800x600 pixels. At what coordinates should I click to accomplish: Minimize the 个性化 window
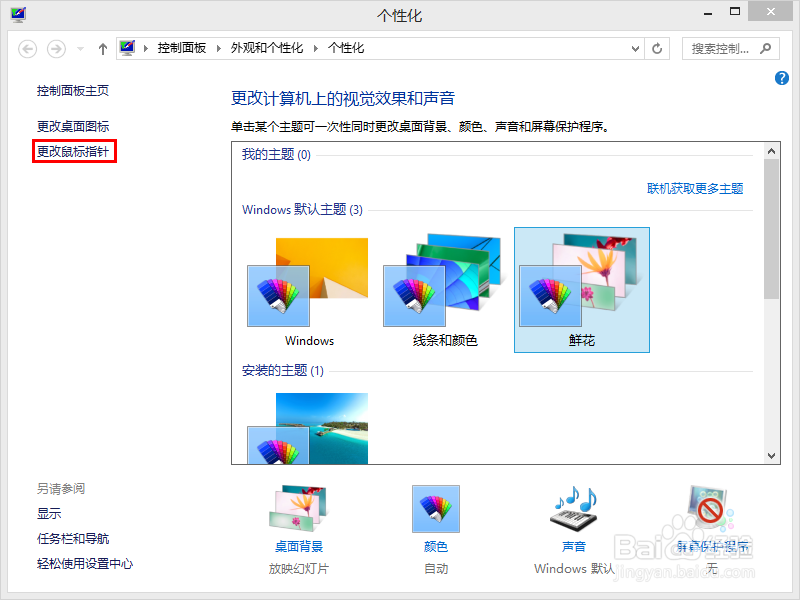(x=708, y=12)
